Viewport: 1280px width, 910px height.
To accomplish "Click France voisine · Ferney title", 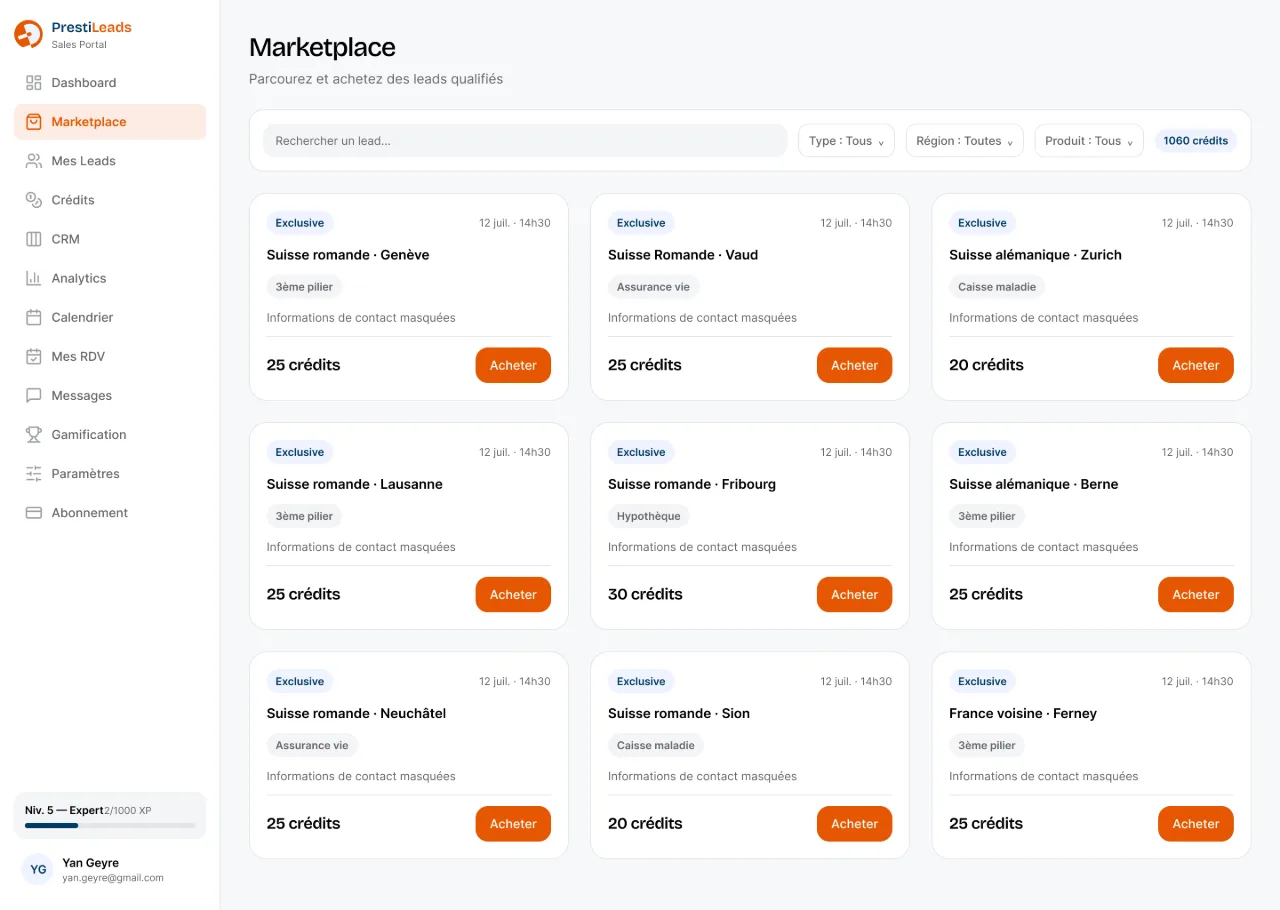I will point(1023,713).
